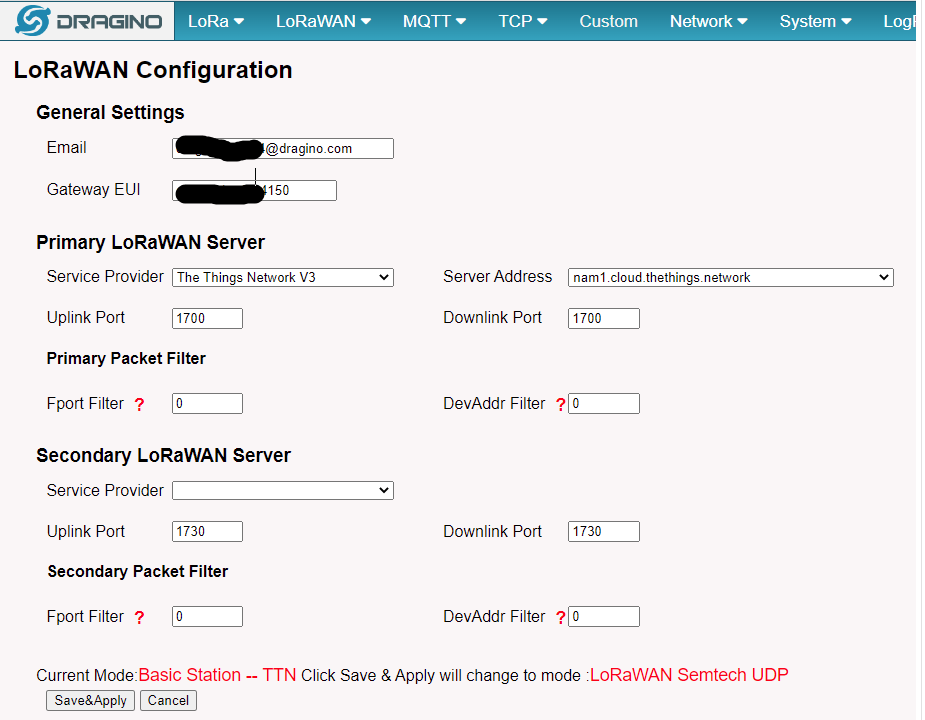Click the Primary LoRaWAN Server heading
This screenshot has width=925, height=720.
pyautogui.click(x=150, y=242)
